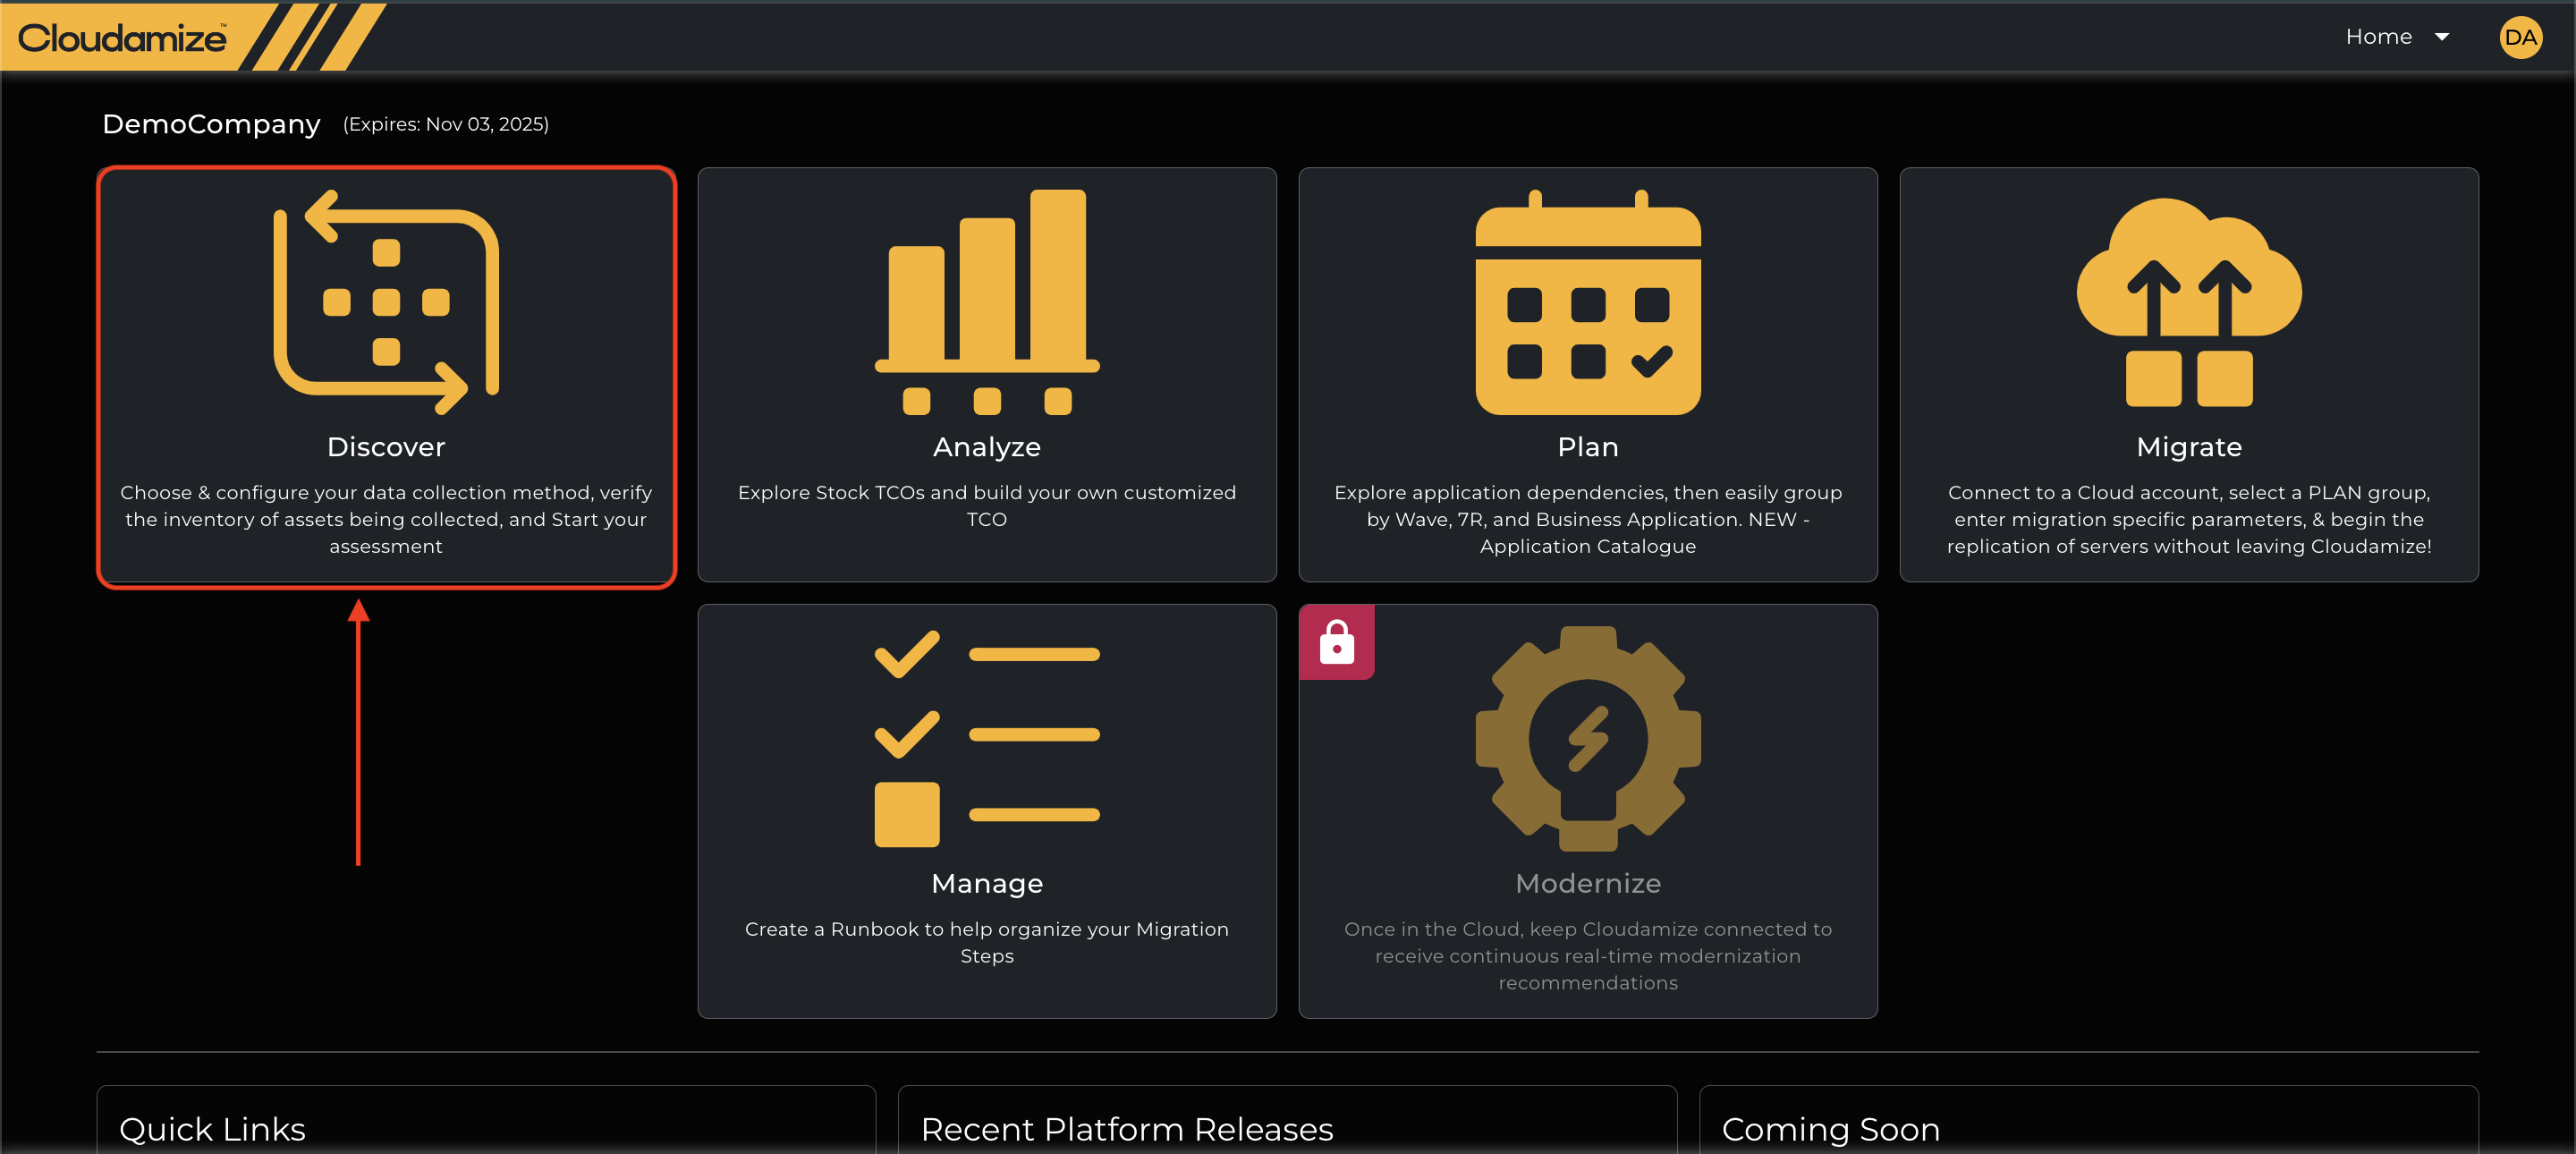The image size is (2576, 1154).
Task: Click the Quick Links panel heading
Action: coord(212,1129)
